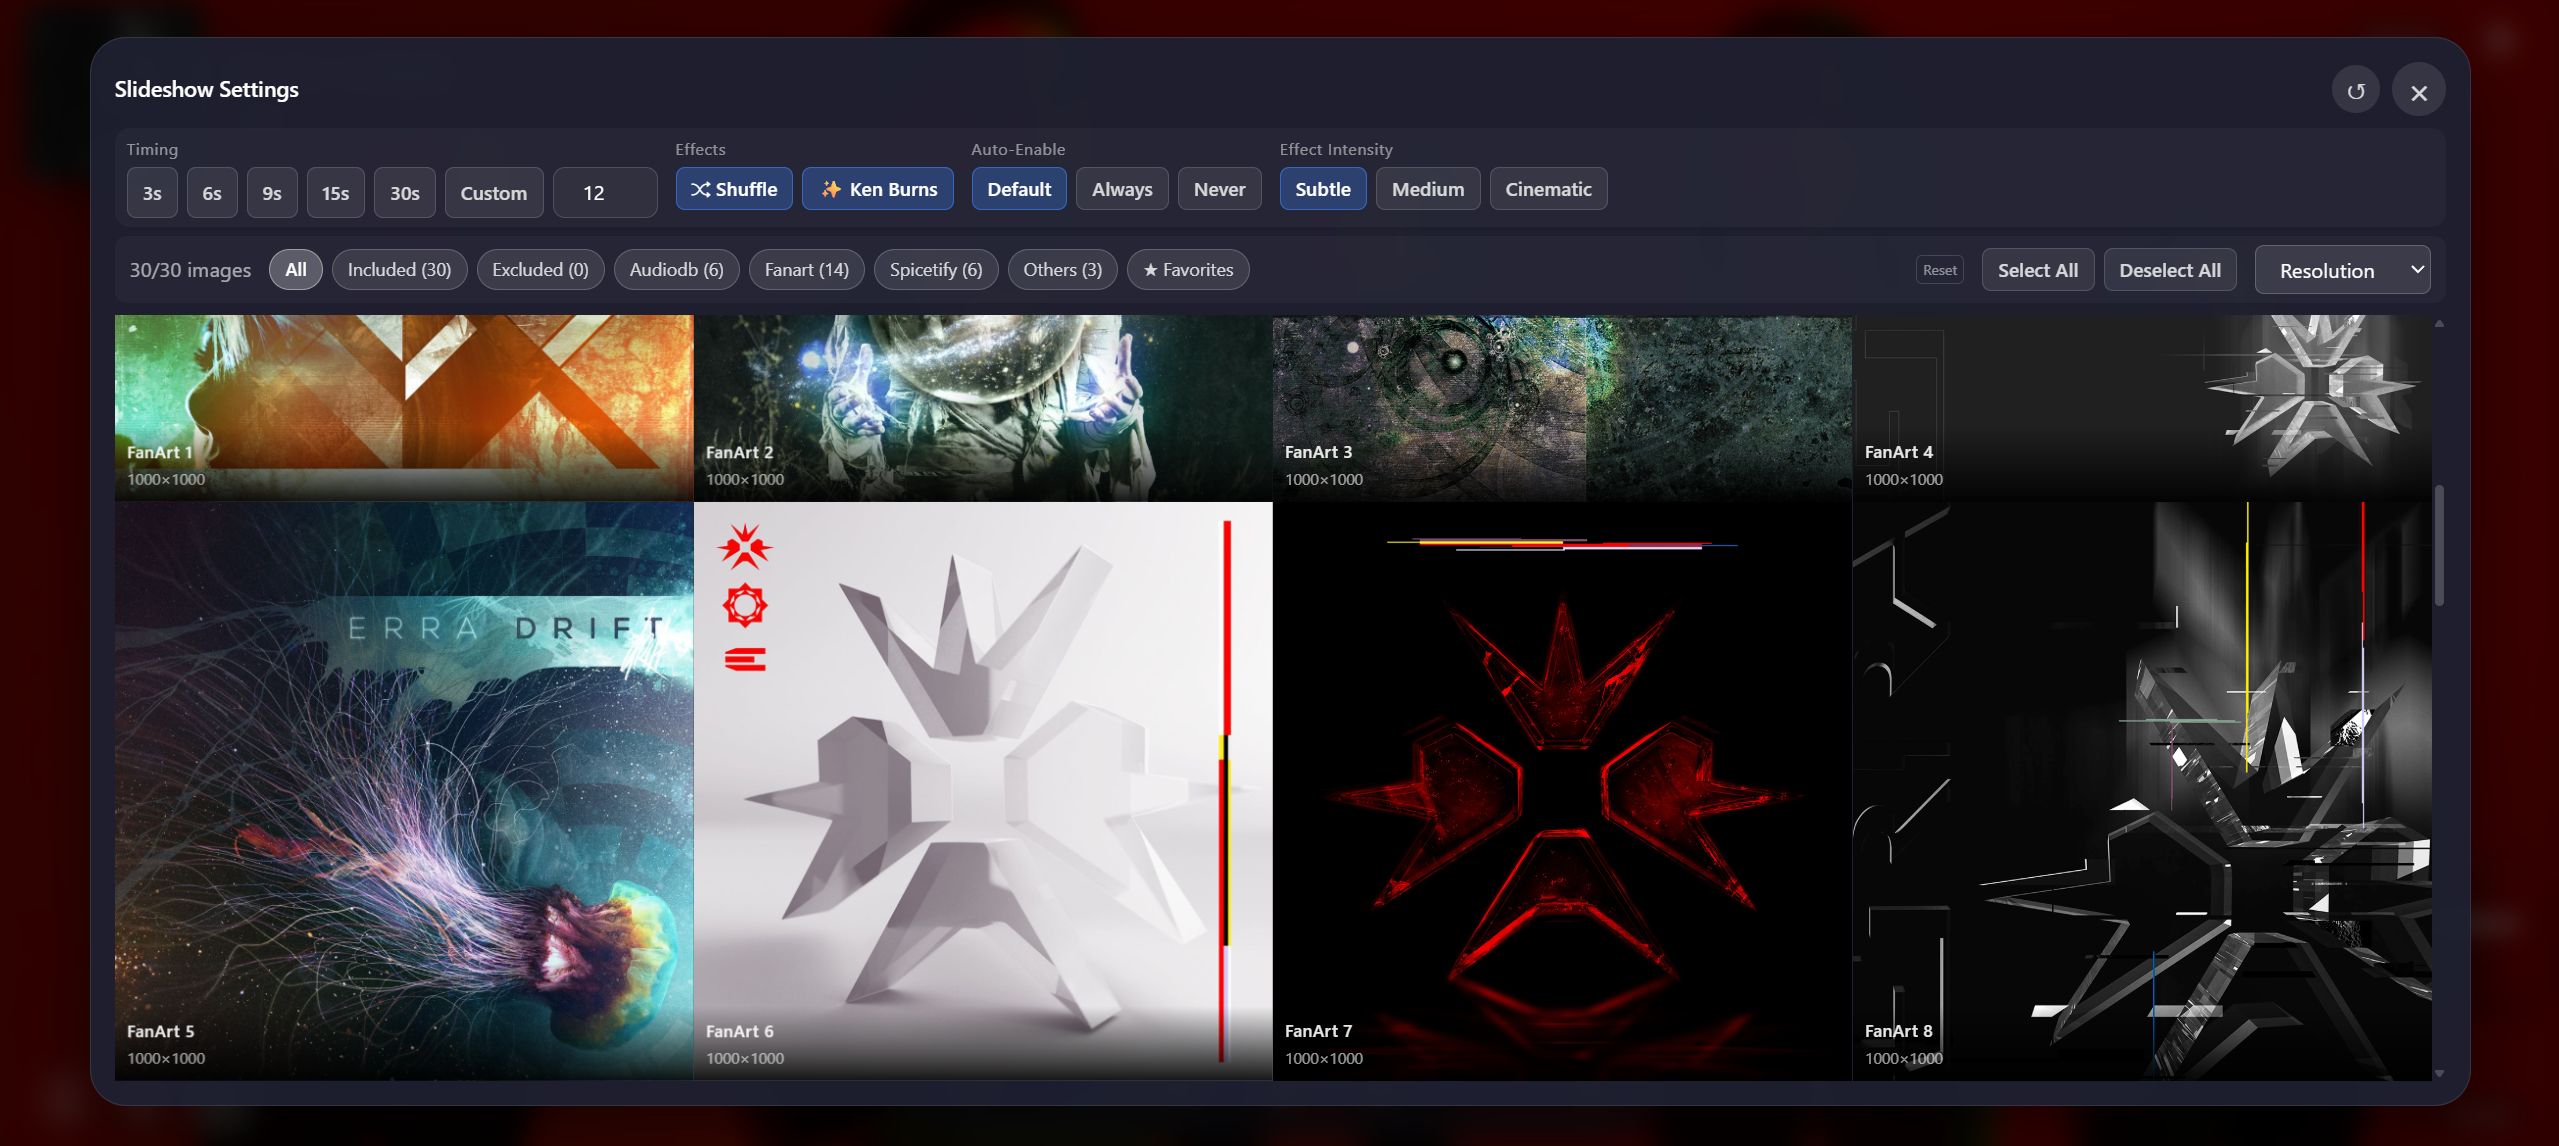Click the small Reset filter button
The height and width of the screenshot is (1146, 2559).
coord(1939,270)
